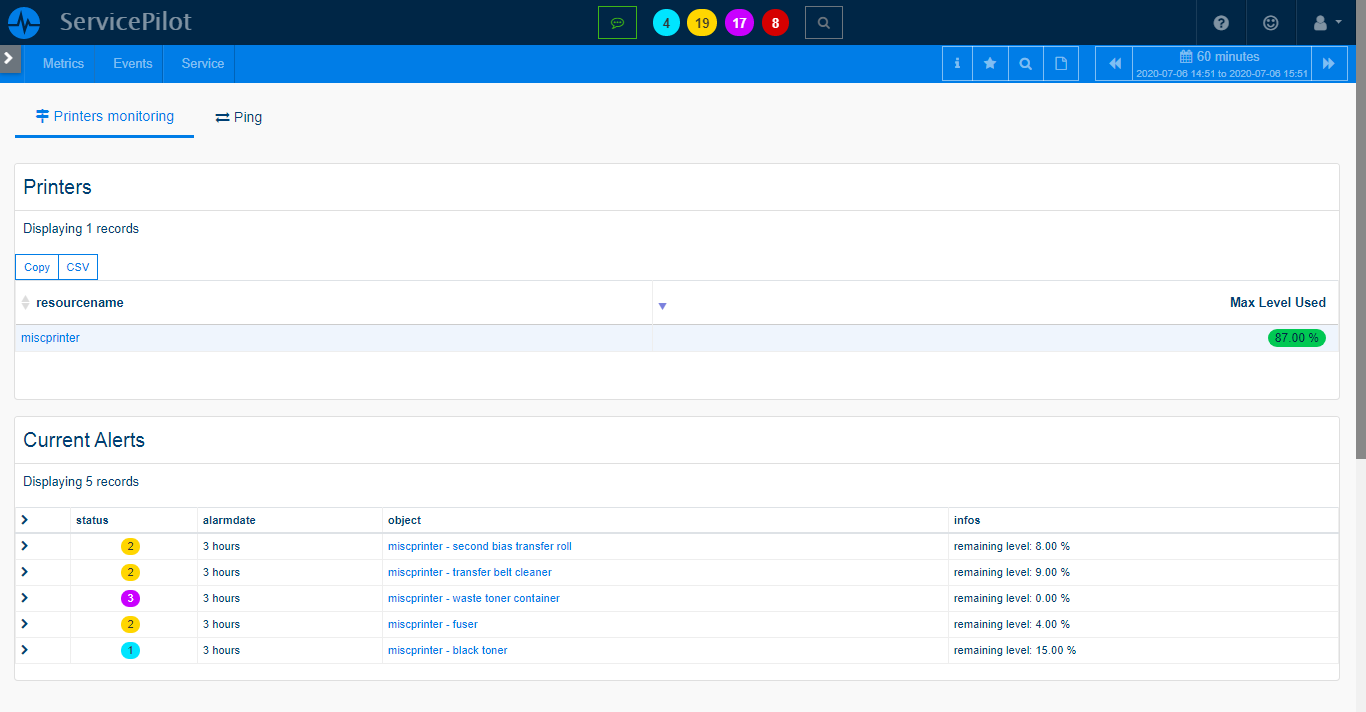Open the chat message icon
This screenshot has height=712, width=1366.
tap(617, 22)
